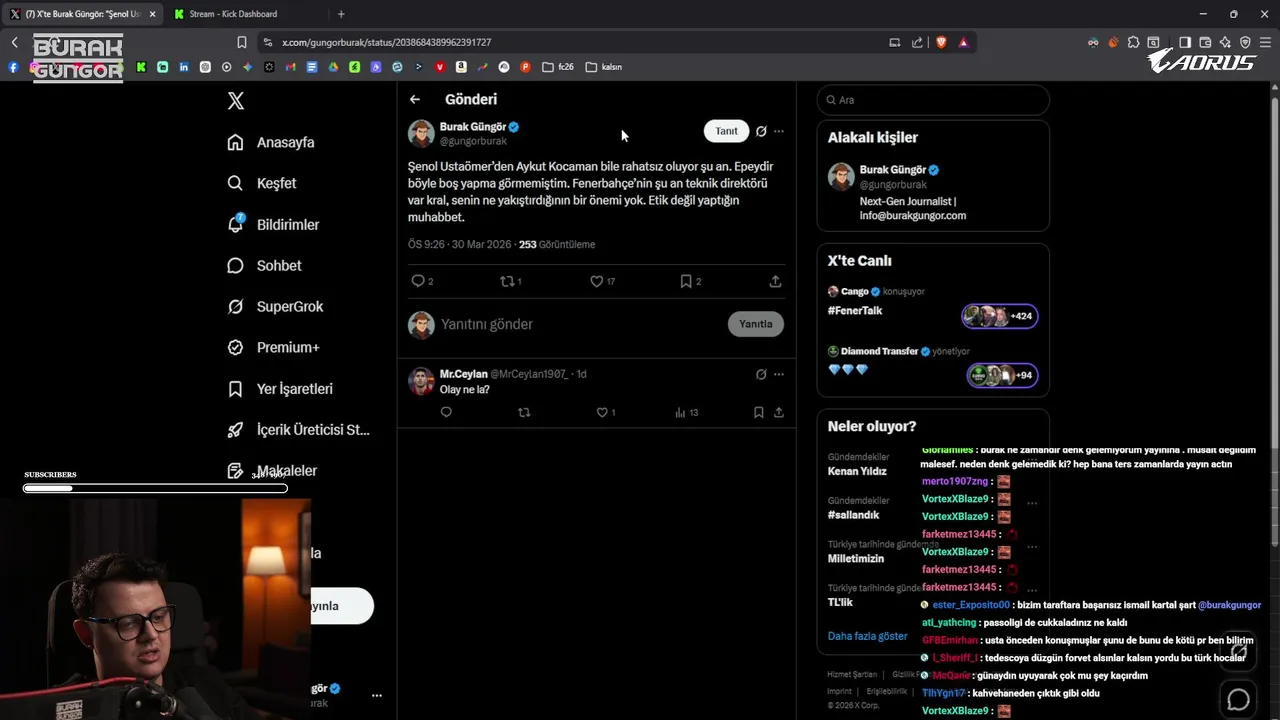Like Mr.Ceylan's reply
The width and height of the screenshot is (1280, 720).
click(605, 412)
